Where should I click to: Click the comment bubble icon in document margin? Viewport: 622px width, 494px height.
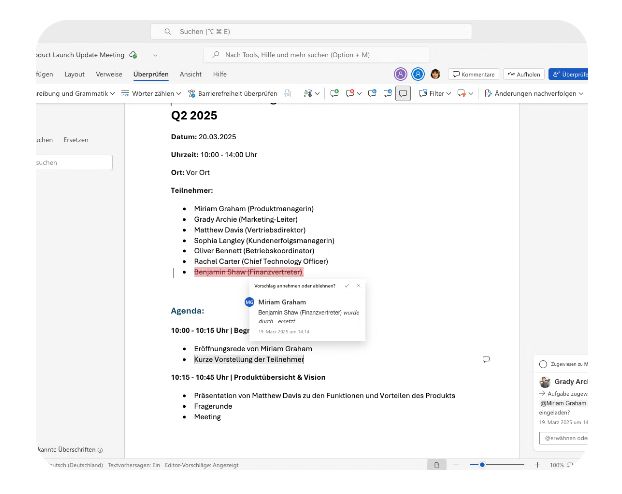(x=486, y=359)
